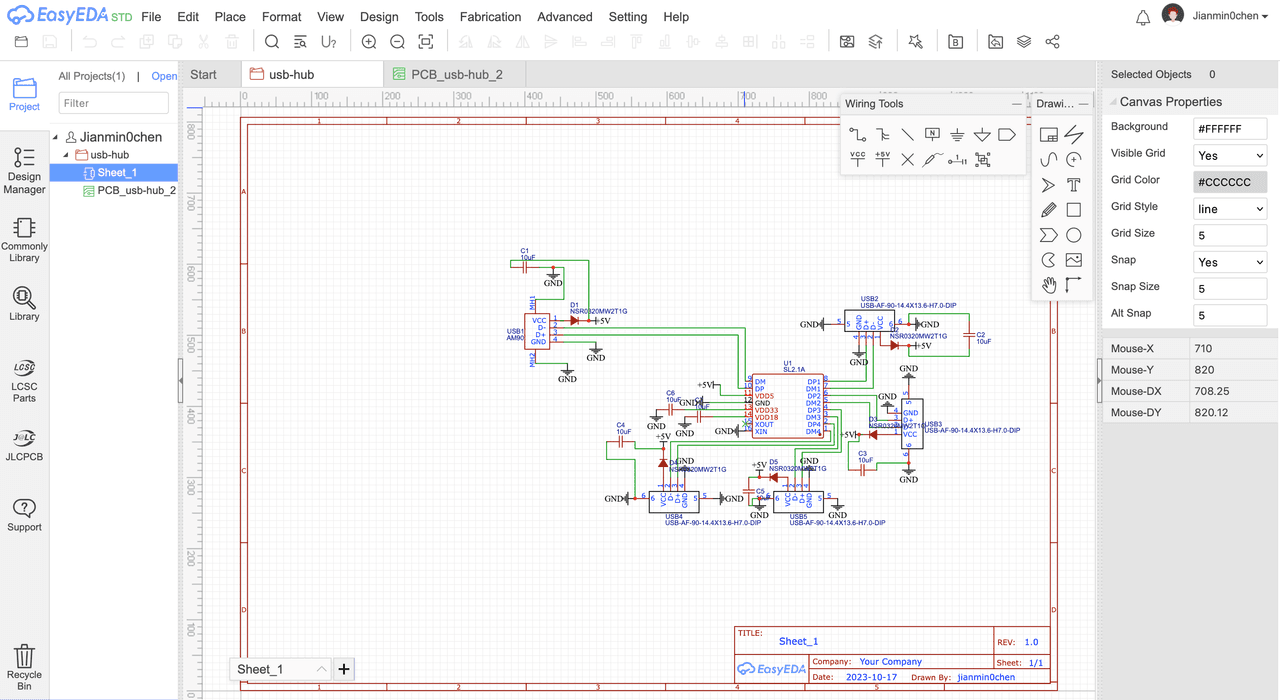Collapse the Canvas Properties section
Image resolution: width=1280 pixels, height=700 pixels.
tap(1112, 102)
